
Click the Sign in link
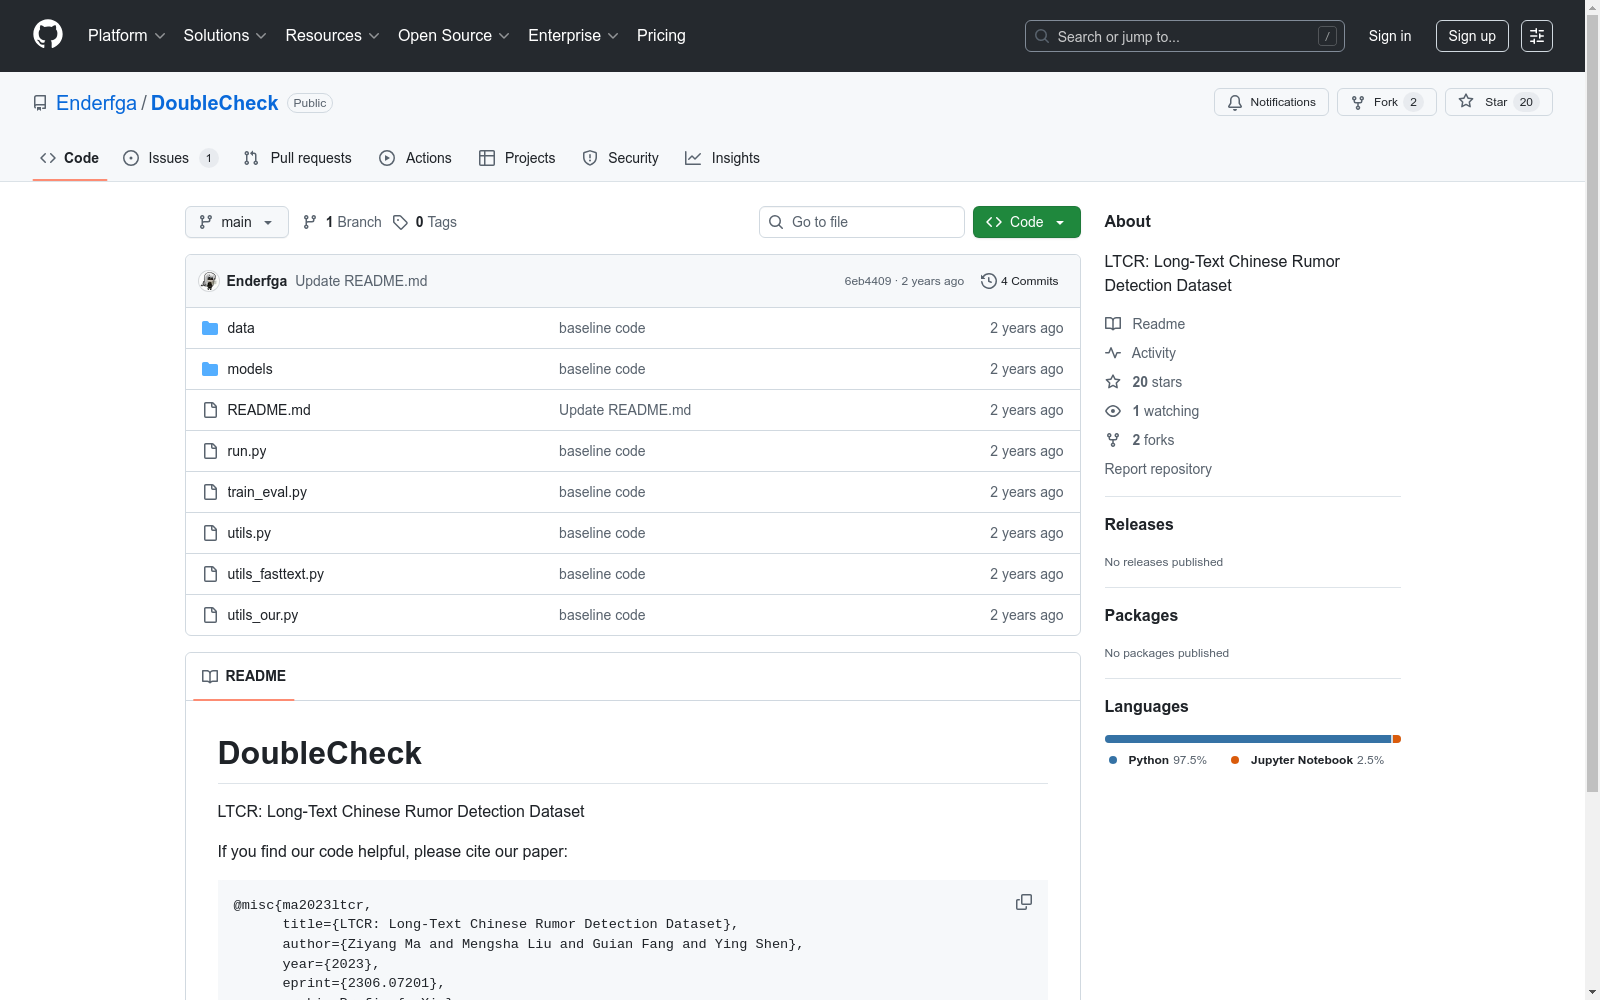point(1390,36)
